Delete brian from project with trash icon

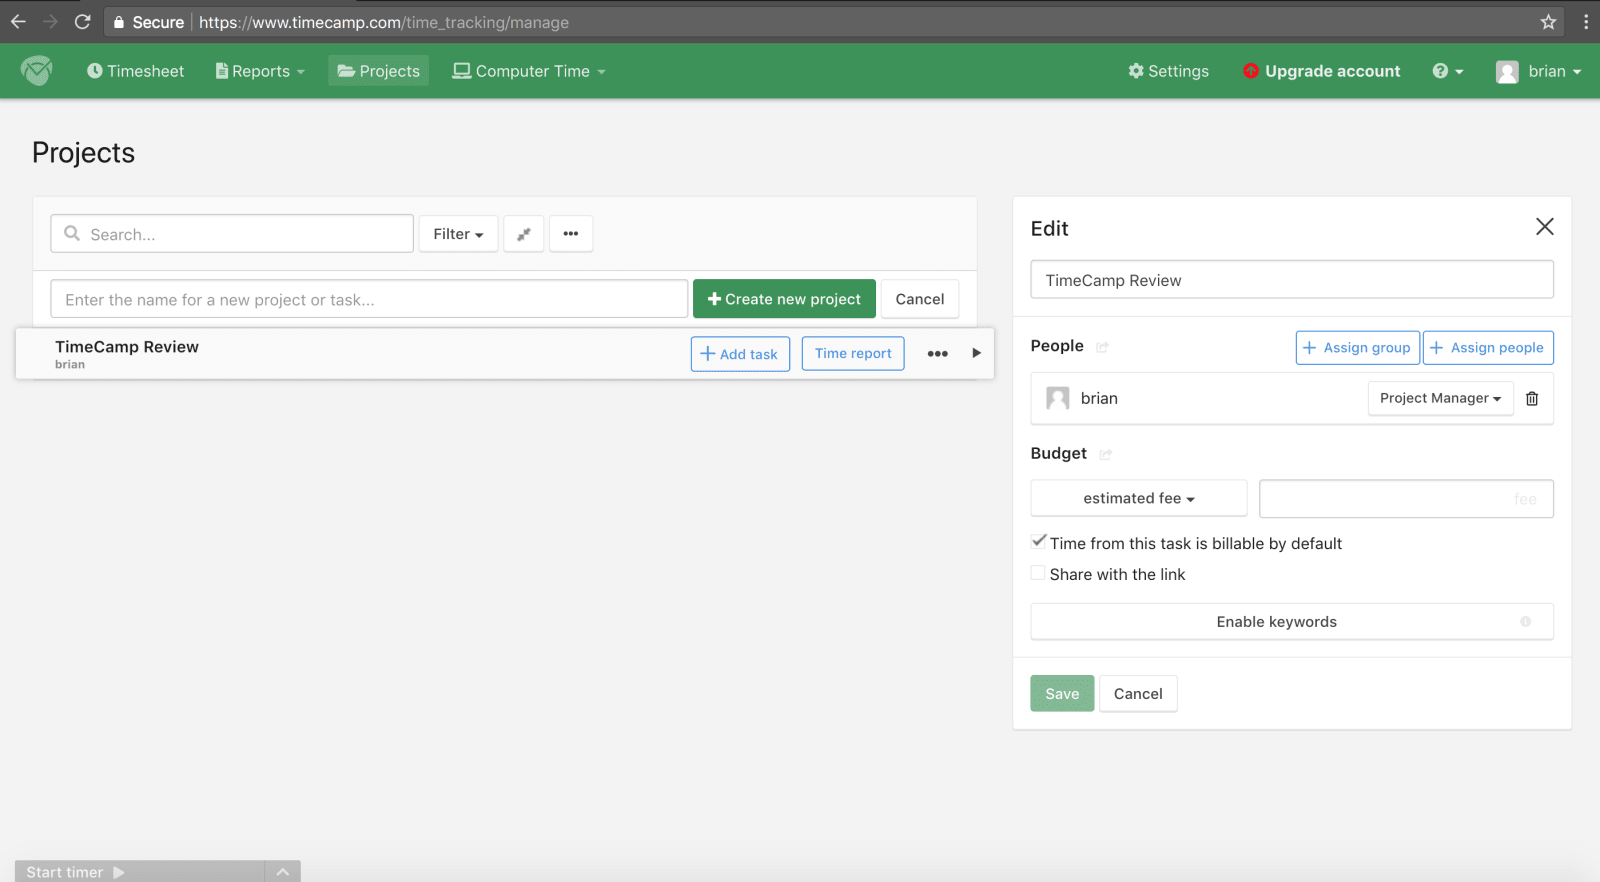click(x=1532, y=398)
